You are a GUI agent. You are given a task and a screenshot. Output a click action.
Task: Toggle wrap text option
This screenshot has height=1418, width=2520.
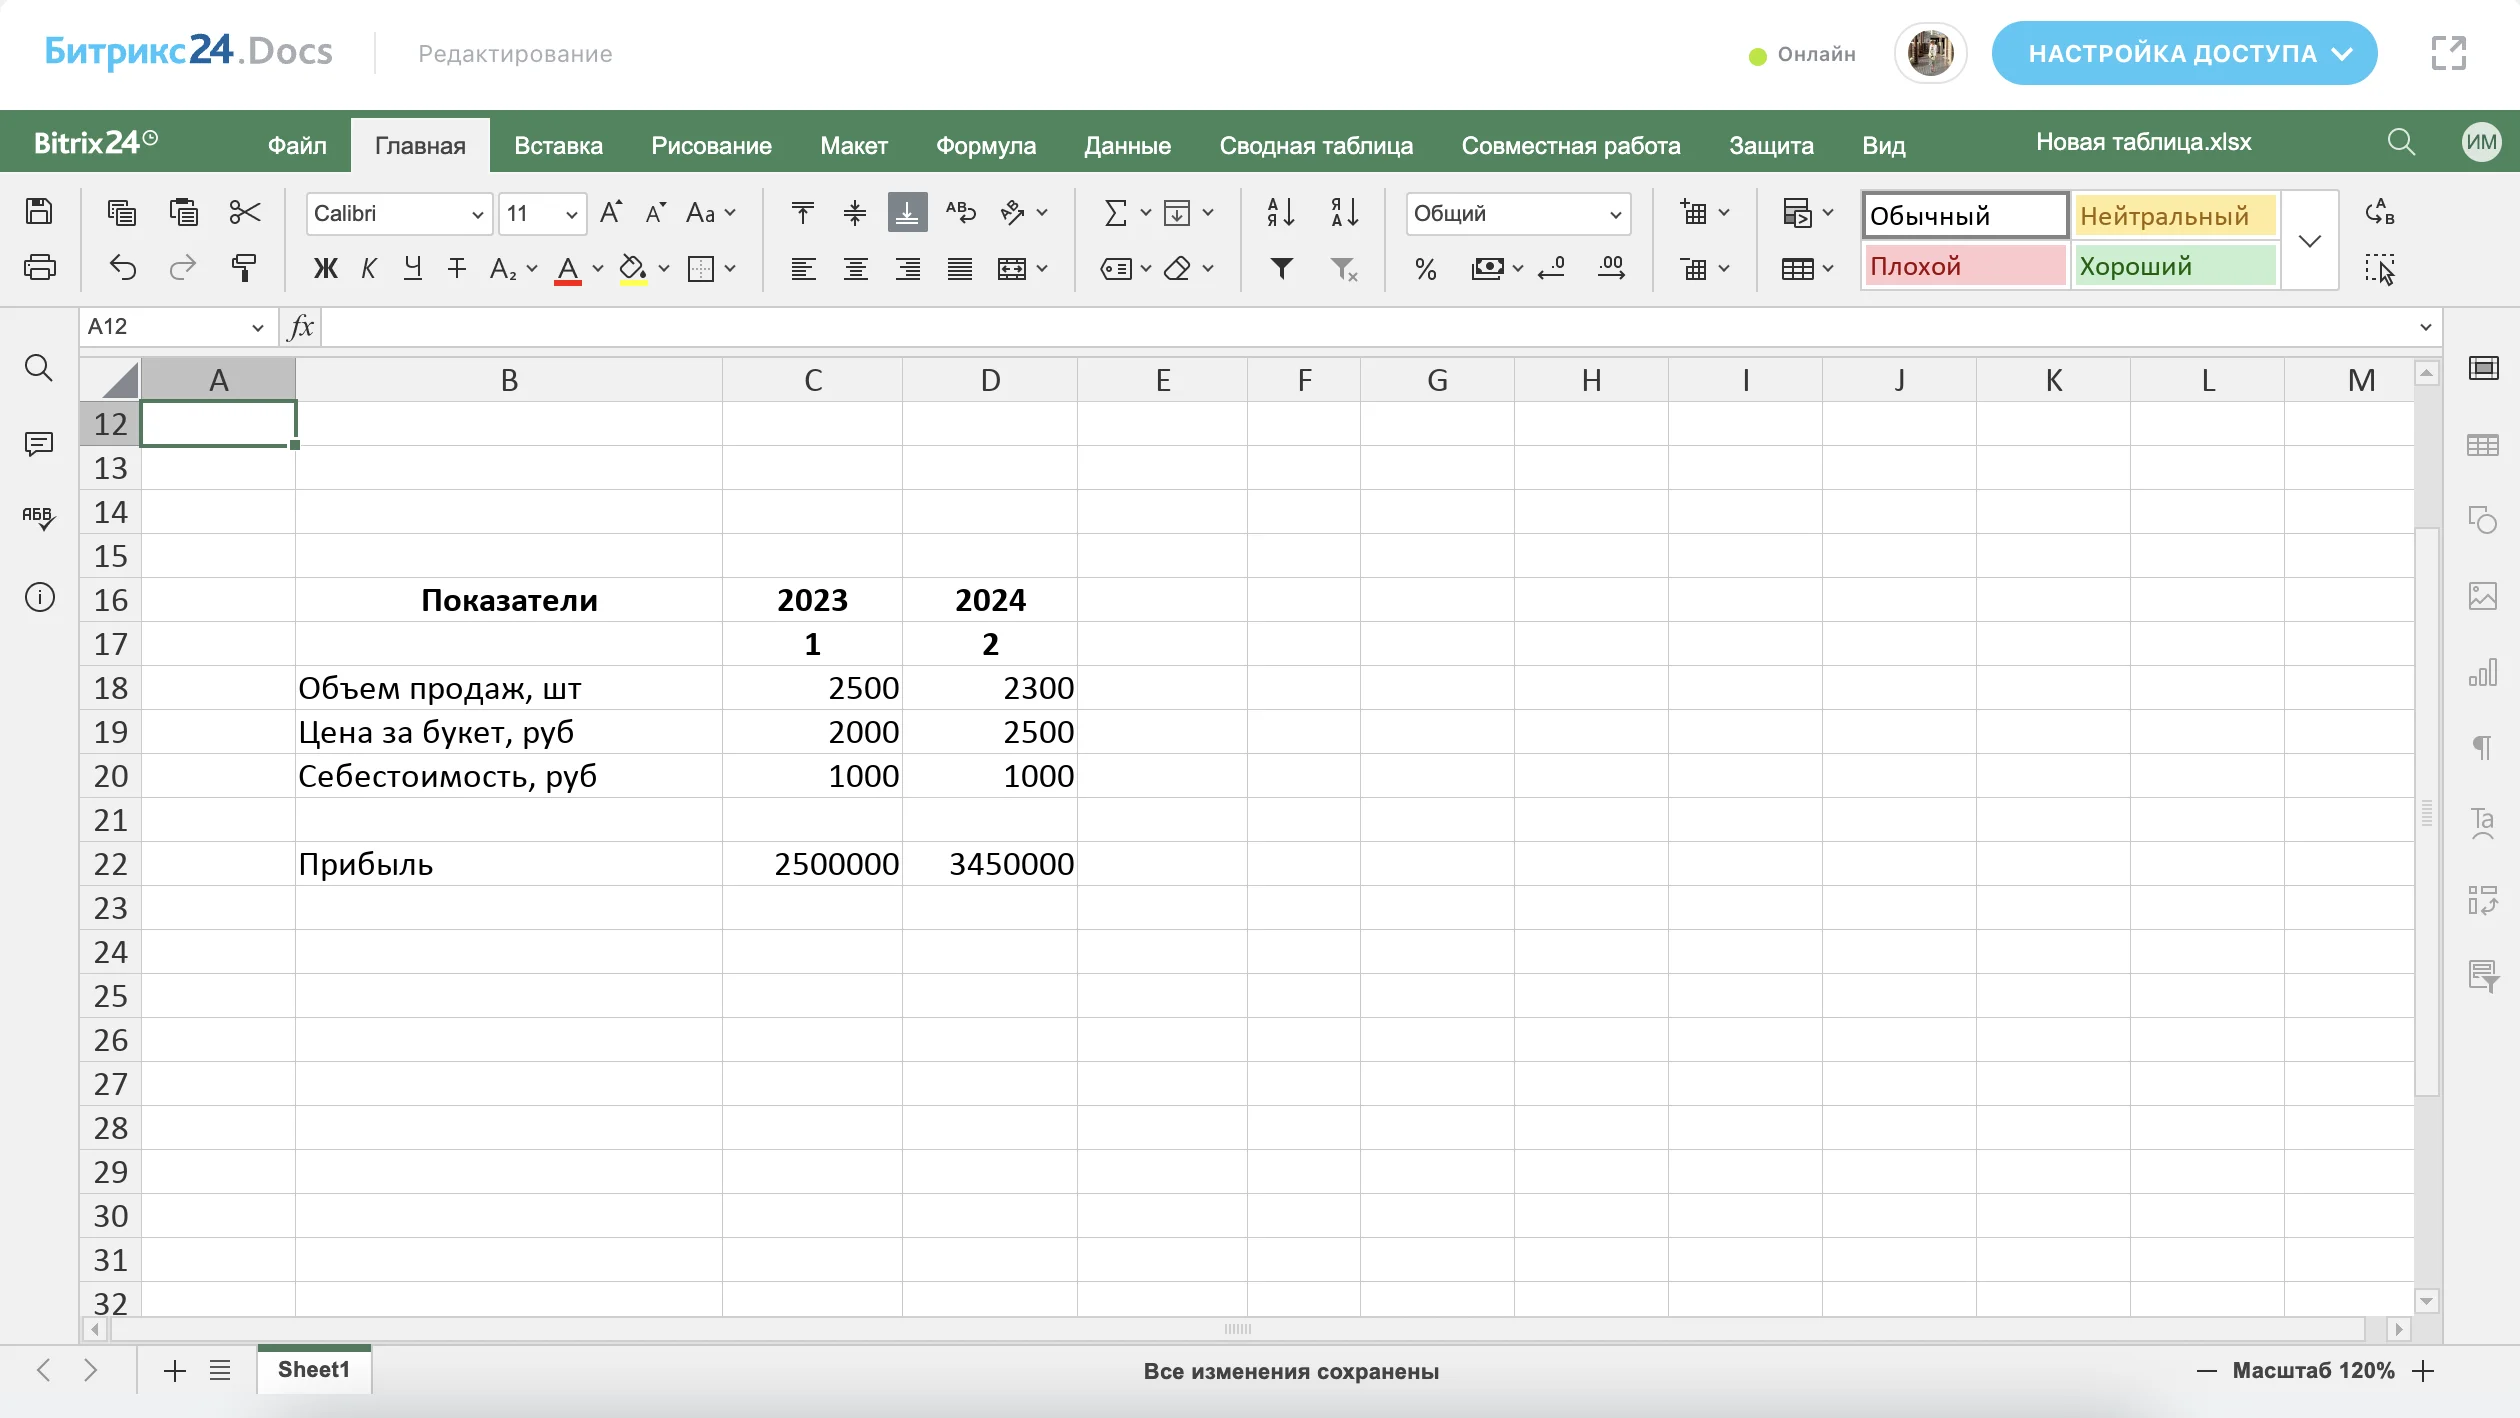tap(961, 212)
